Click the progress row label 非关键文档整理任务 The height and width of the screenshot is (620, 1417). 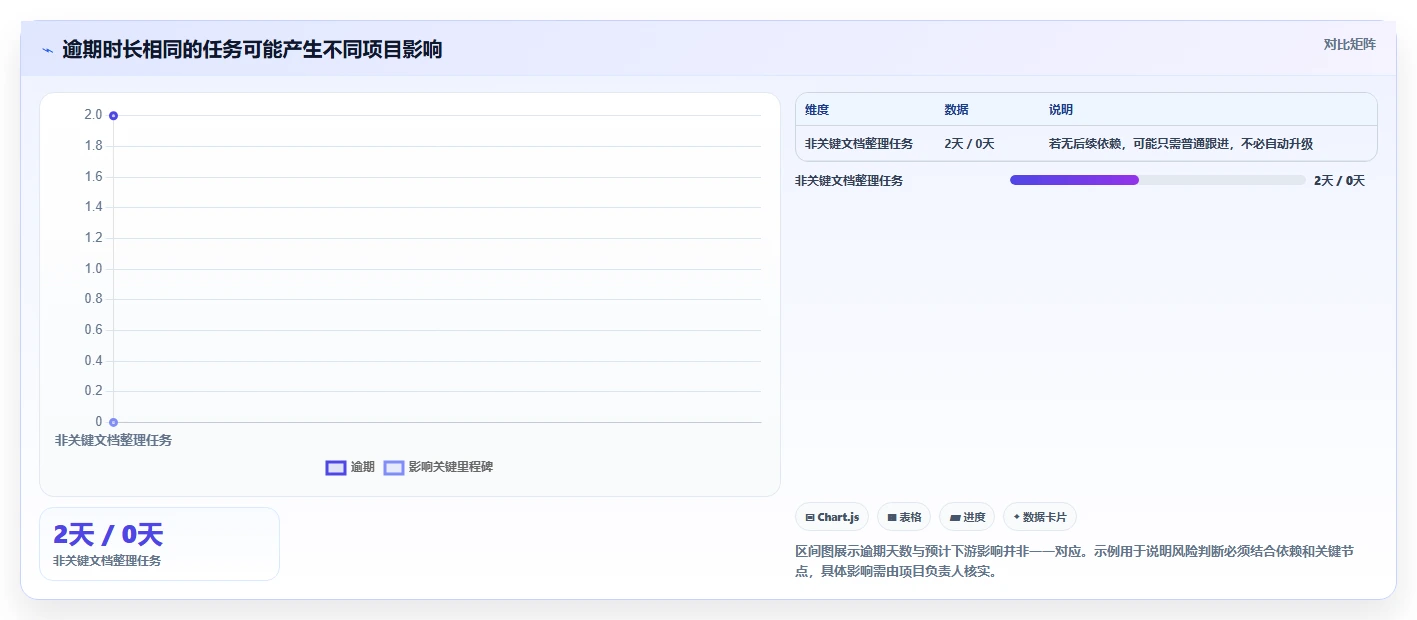849,181
